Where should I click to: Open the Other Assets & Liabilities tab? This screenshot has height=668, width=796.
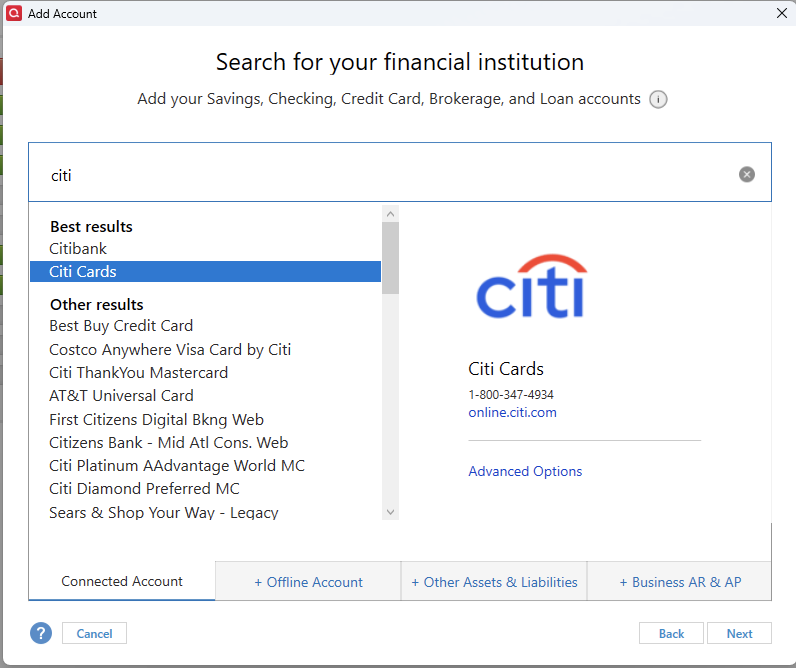[x=494, y=582]
